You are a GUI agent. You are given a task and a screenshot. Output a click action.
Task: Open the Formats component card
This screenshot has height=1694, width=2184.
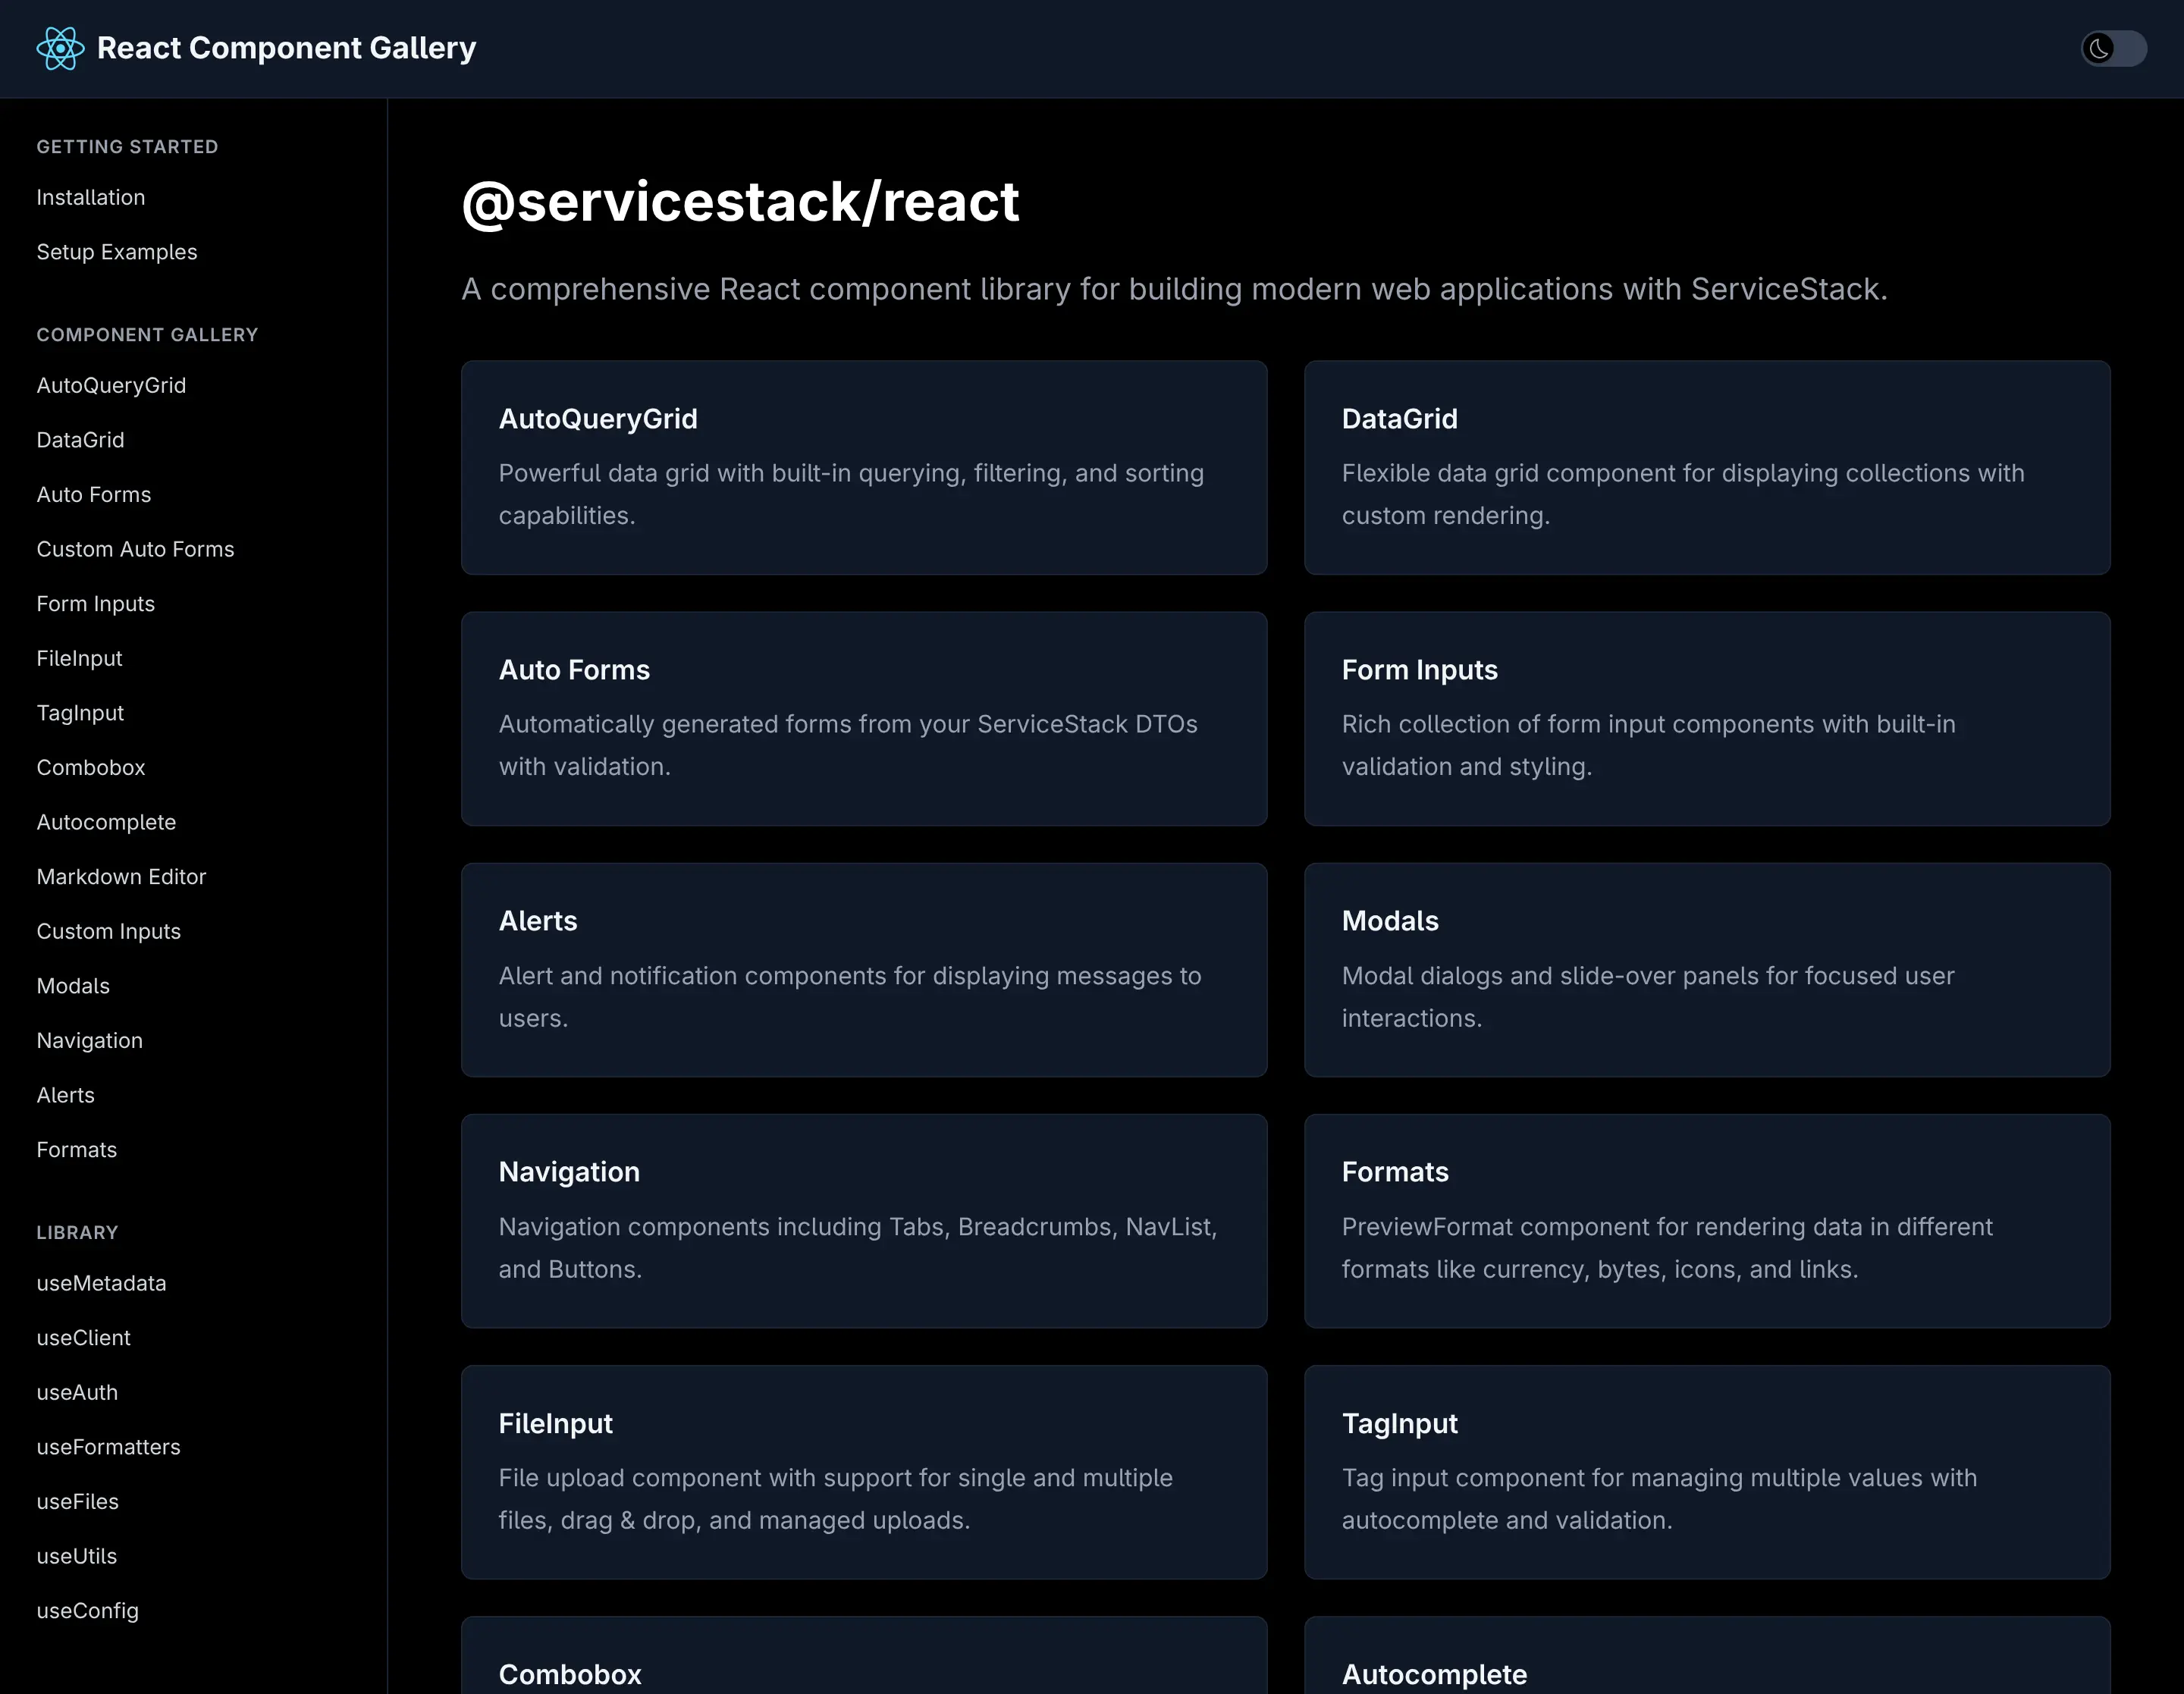click(x=1707, y=1221)
